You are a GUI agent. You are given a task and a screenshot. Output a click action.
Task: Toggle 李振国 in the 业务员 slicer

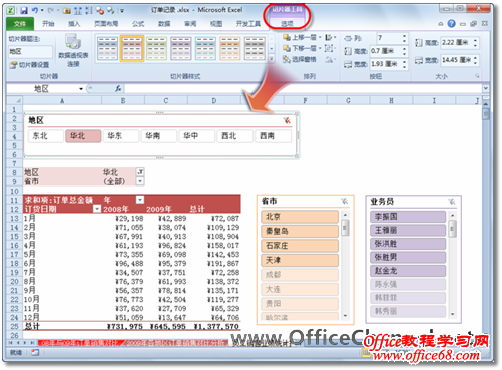click(408, 217)
